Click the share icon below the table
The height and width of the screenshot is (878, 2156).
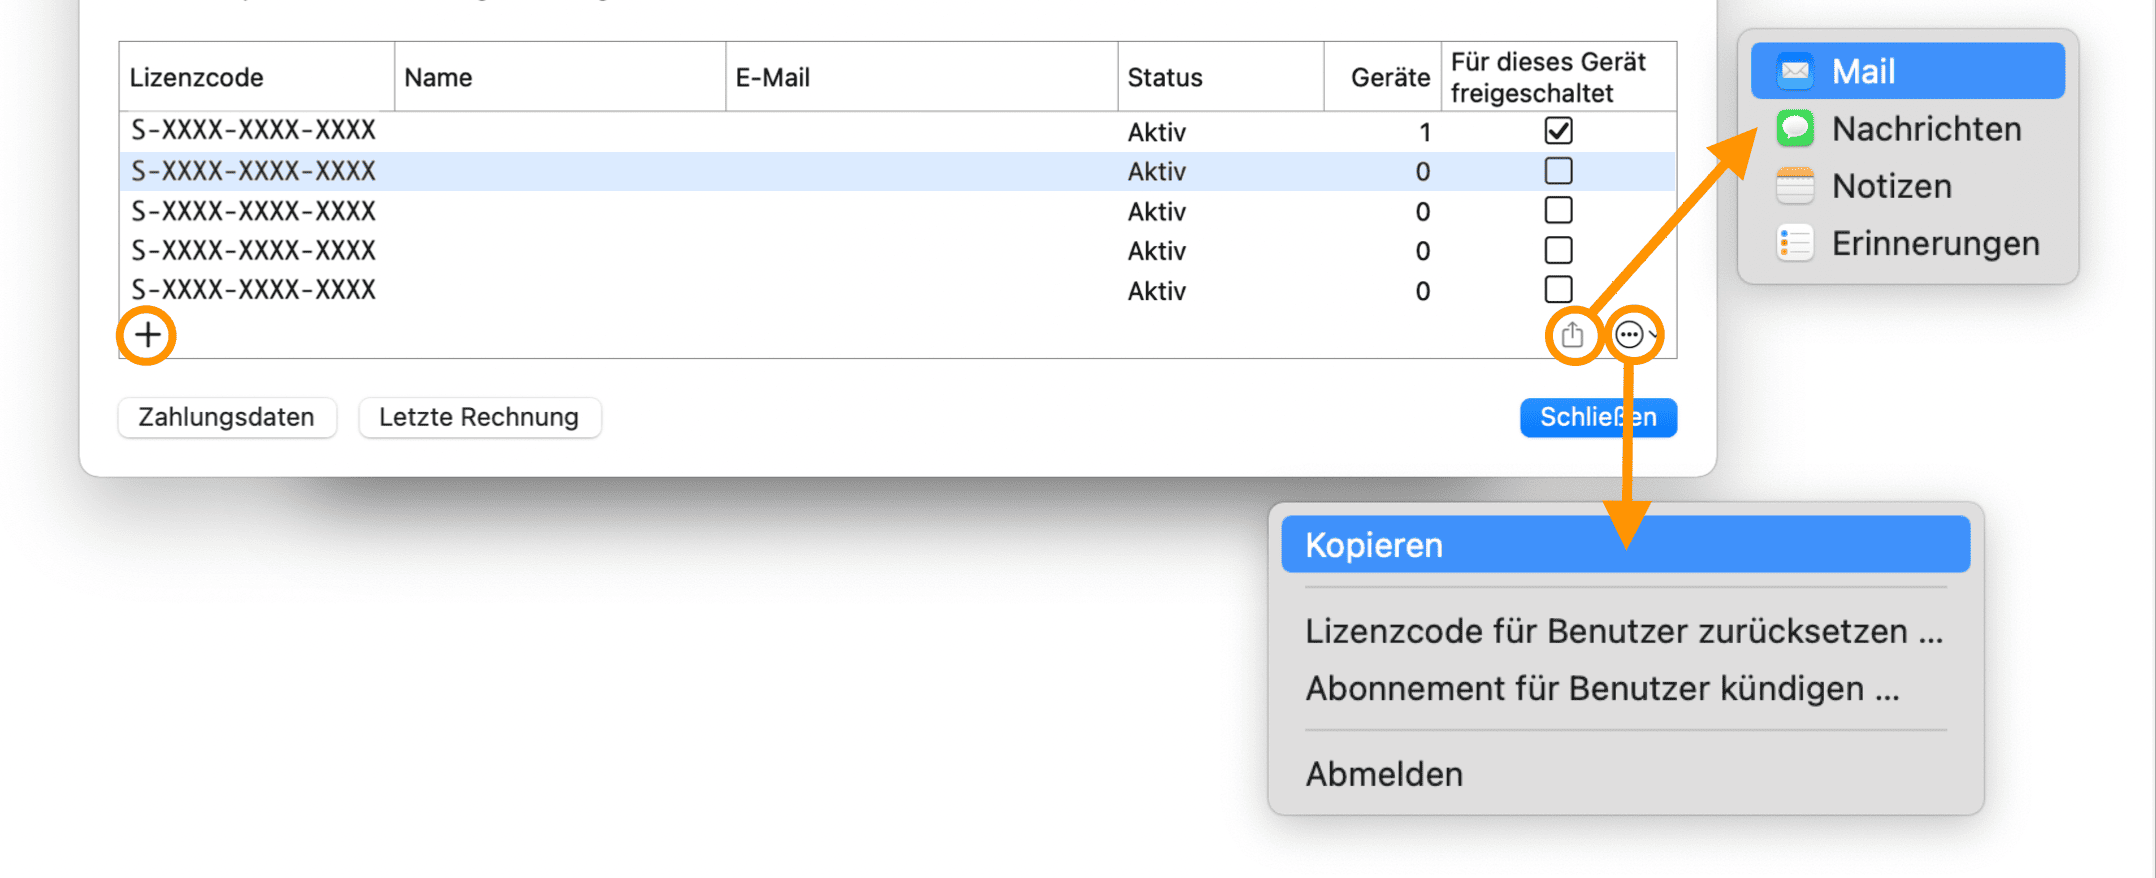tap(1572, 335)
